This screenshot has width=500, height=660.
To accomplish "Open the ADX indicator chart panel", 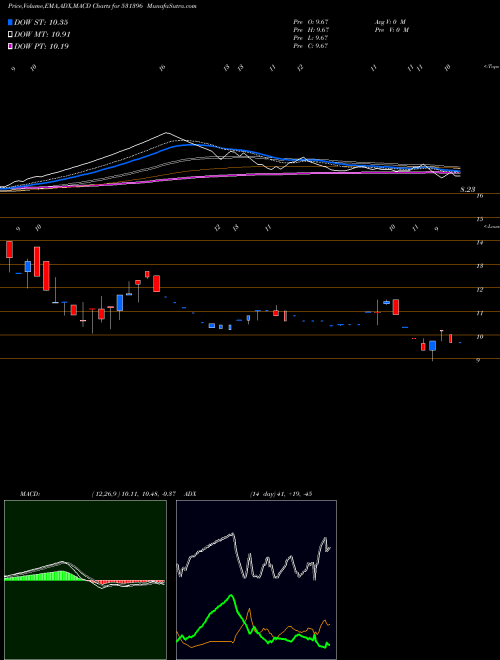I will click(256, 580).
